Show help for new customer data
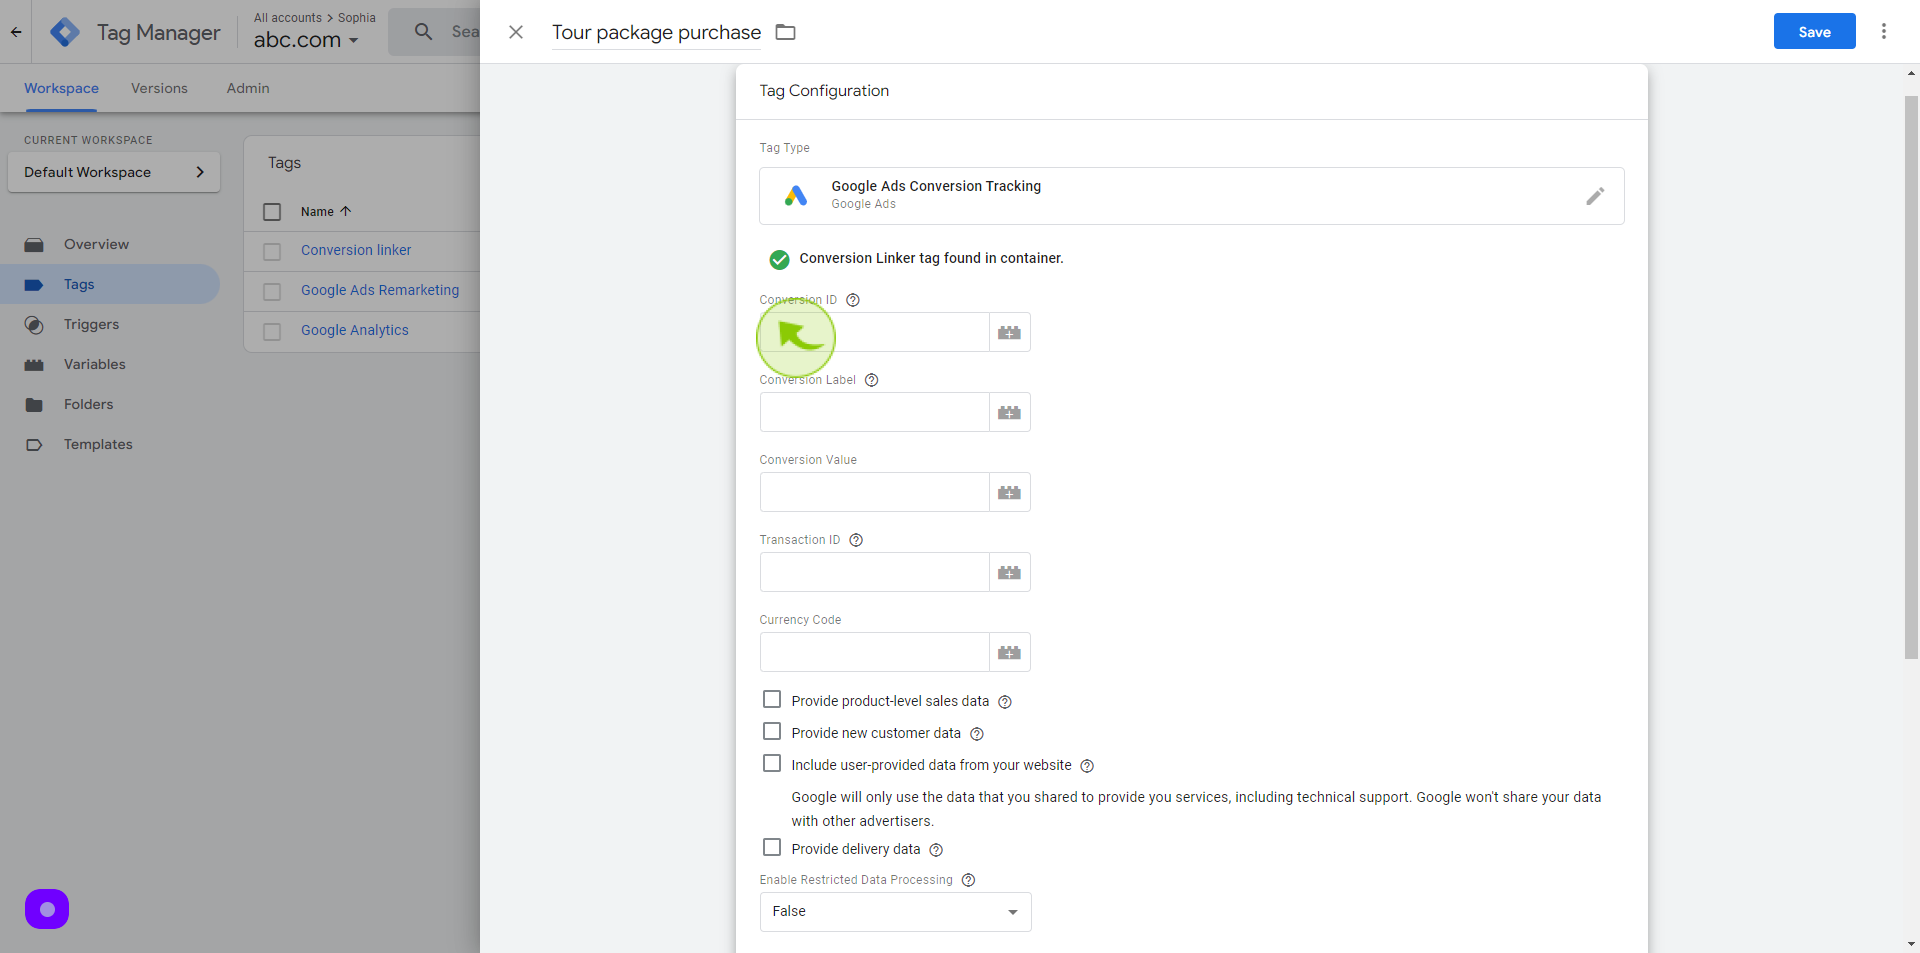Screen dimensions: 1920x953 977,734
